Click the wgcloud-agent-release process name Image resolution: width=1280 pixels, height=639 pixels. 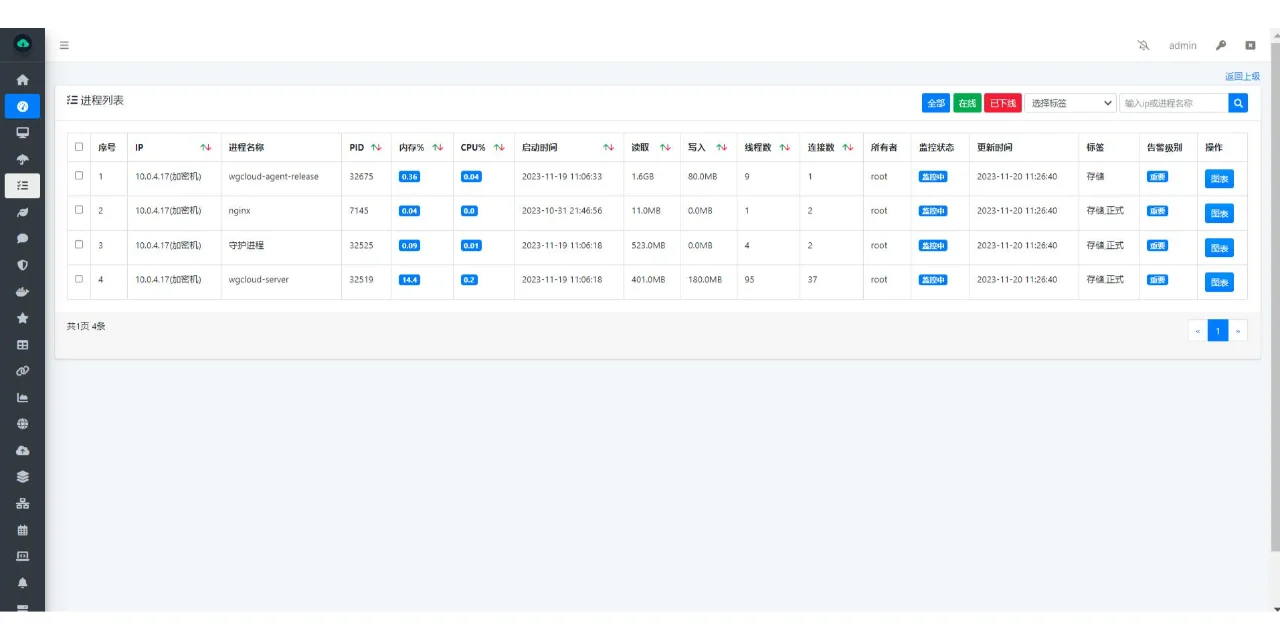pos(273,176)
